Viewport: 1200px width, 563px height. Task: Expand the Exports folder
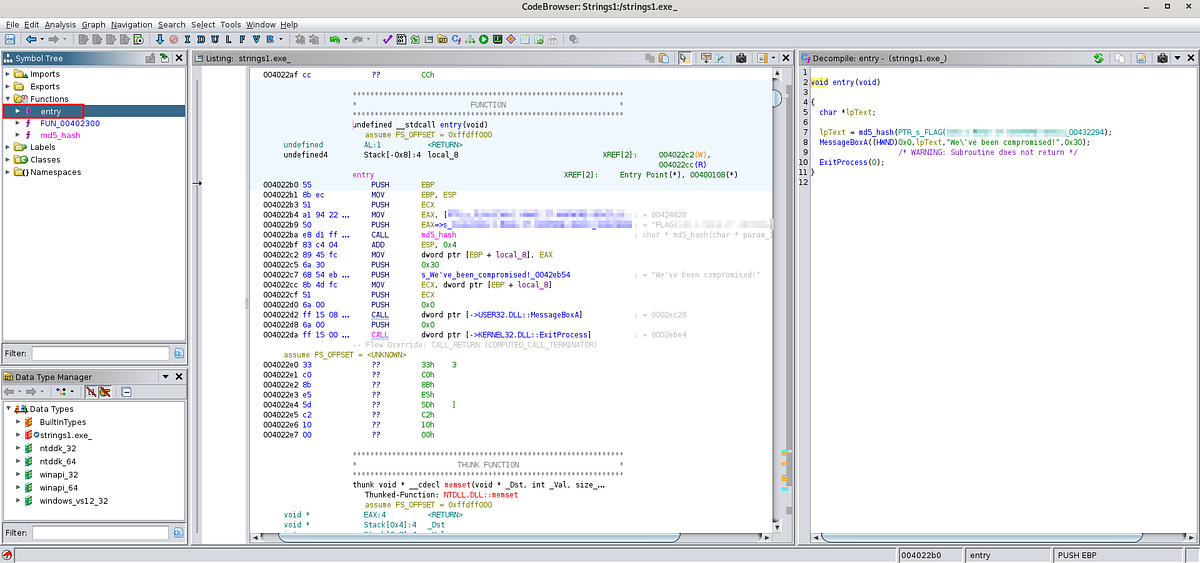point(9,86)
